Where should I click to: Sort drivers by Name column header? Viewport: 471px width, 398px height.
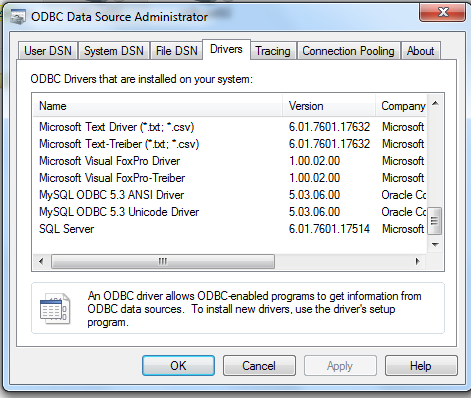click(x=158, y=106)
